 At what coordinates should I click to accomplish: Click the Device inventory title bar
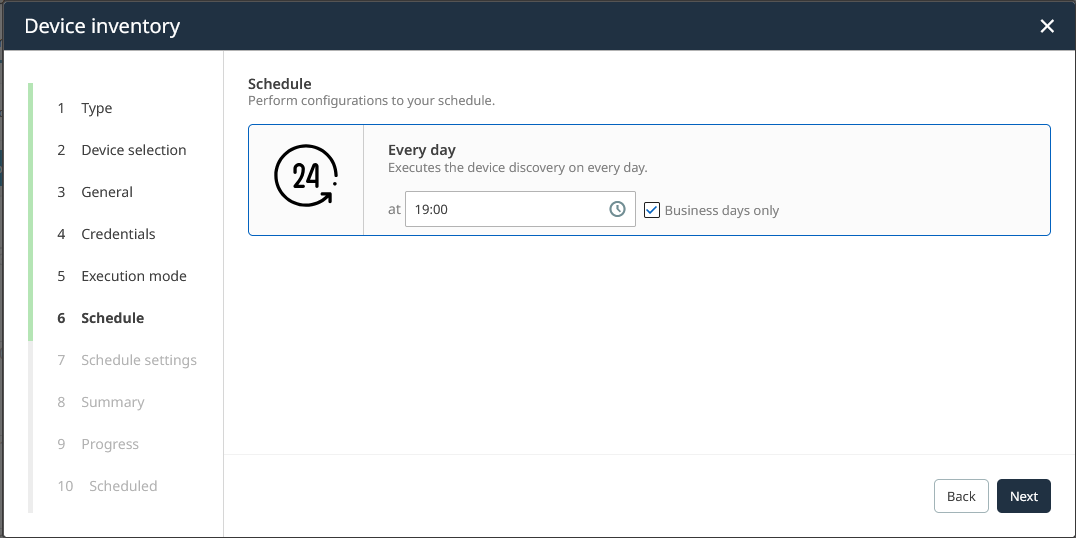click(500, 26)
